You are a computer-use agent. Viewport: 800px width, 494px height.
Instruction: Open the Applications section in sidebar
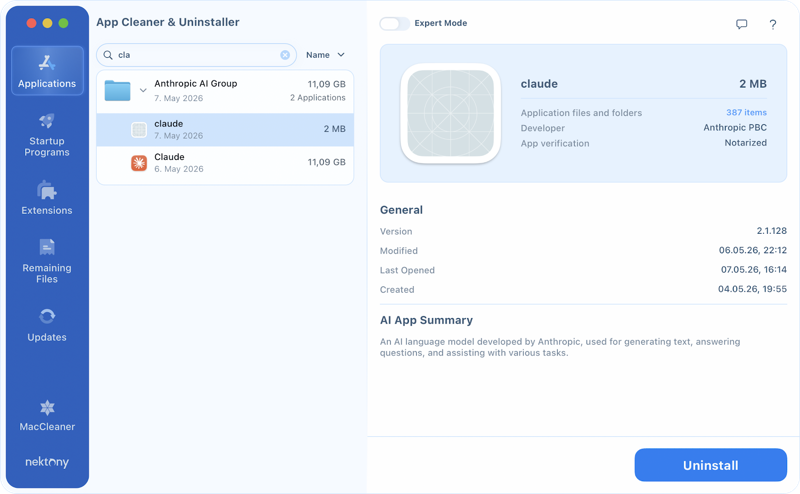(47, 70)
